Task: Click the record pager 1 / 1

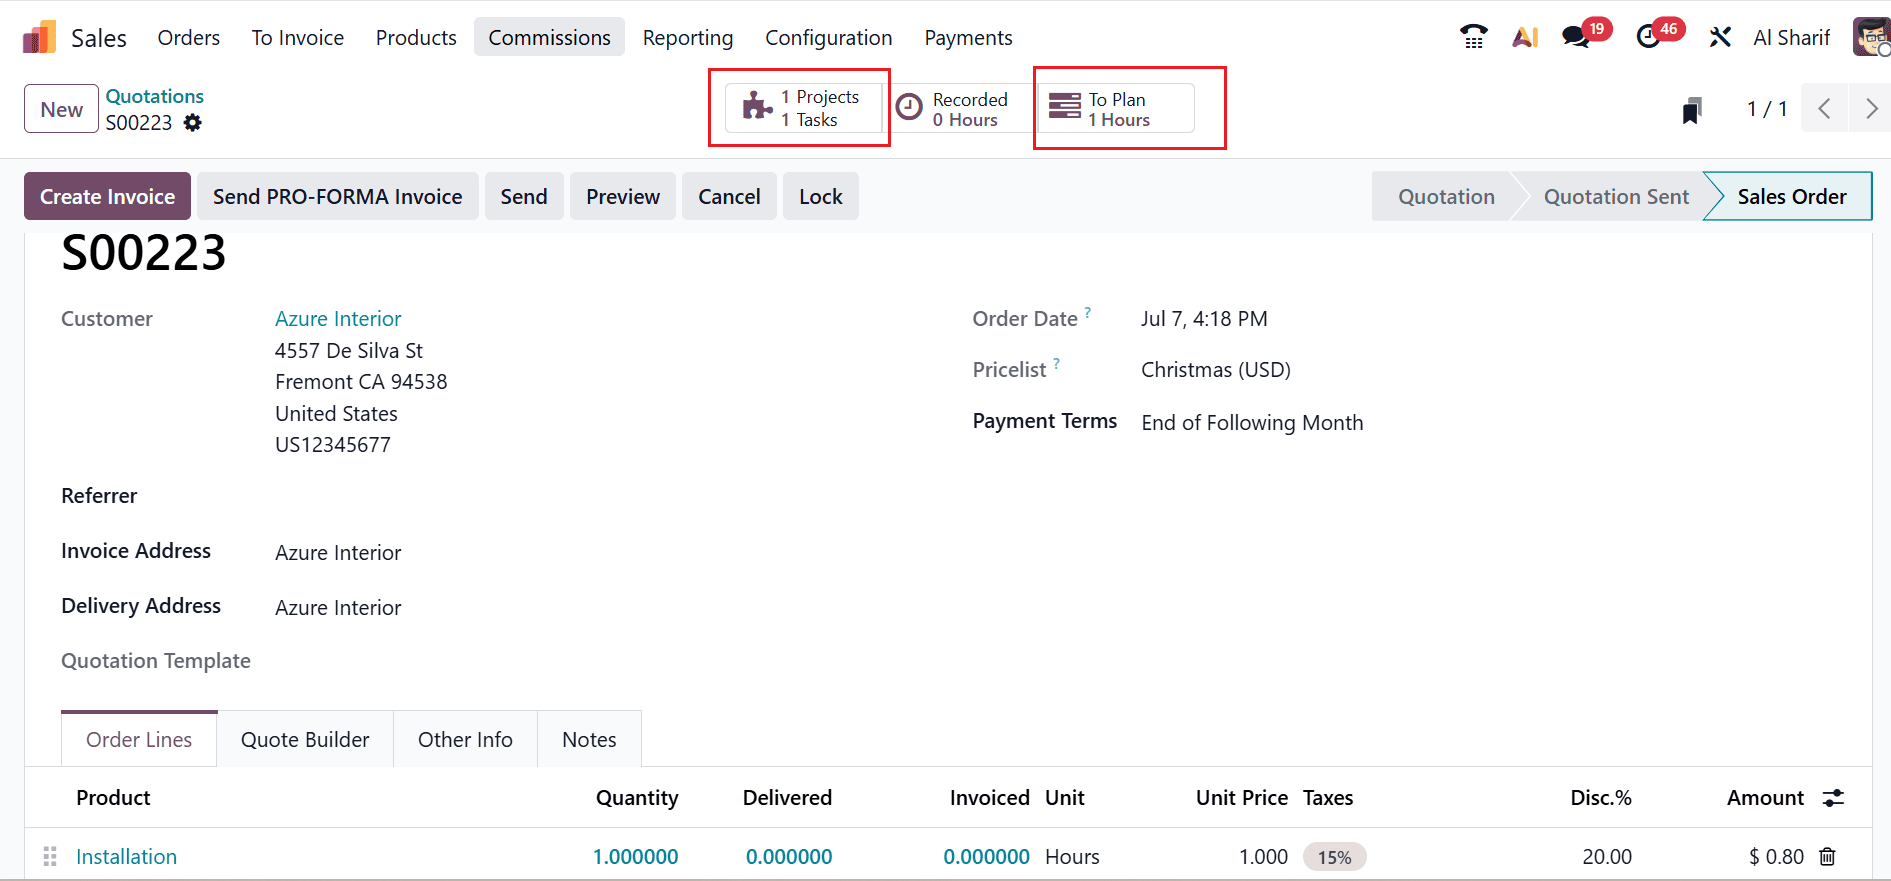Action: 1766,109
